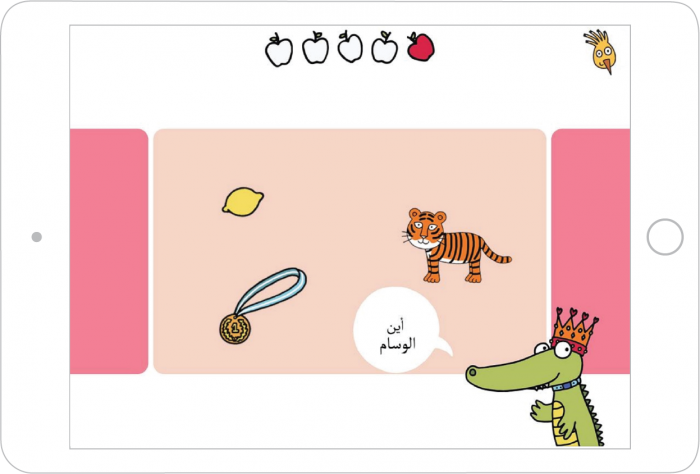
Task: Choose the orange striped tiger
Action: (x=456, y=245)
